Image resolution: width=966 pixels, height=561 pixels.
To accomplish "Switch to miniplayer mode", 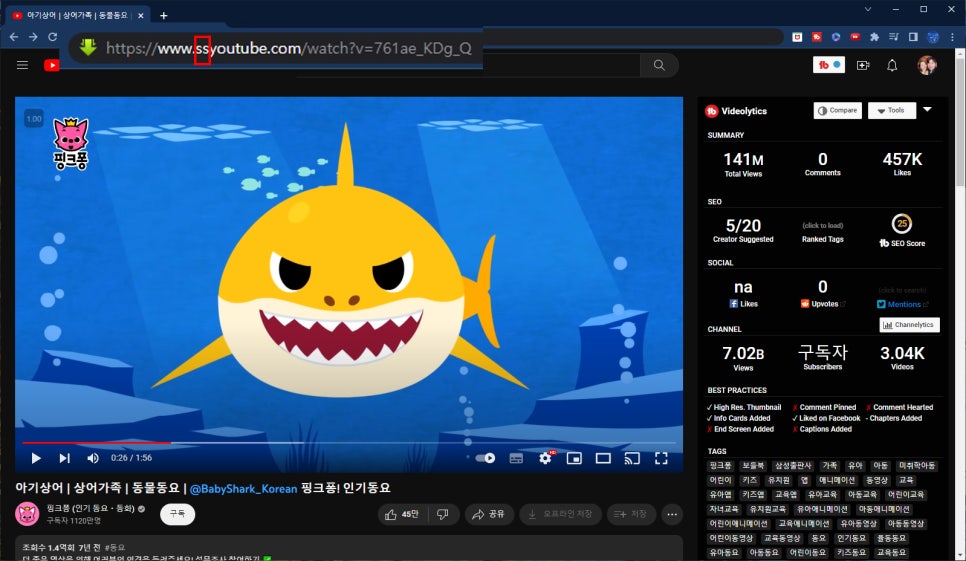I will pos(574,458).
